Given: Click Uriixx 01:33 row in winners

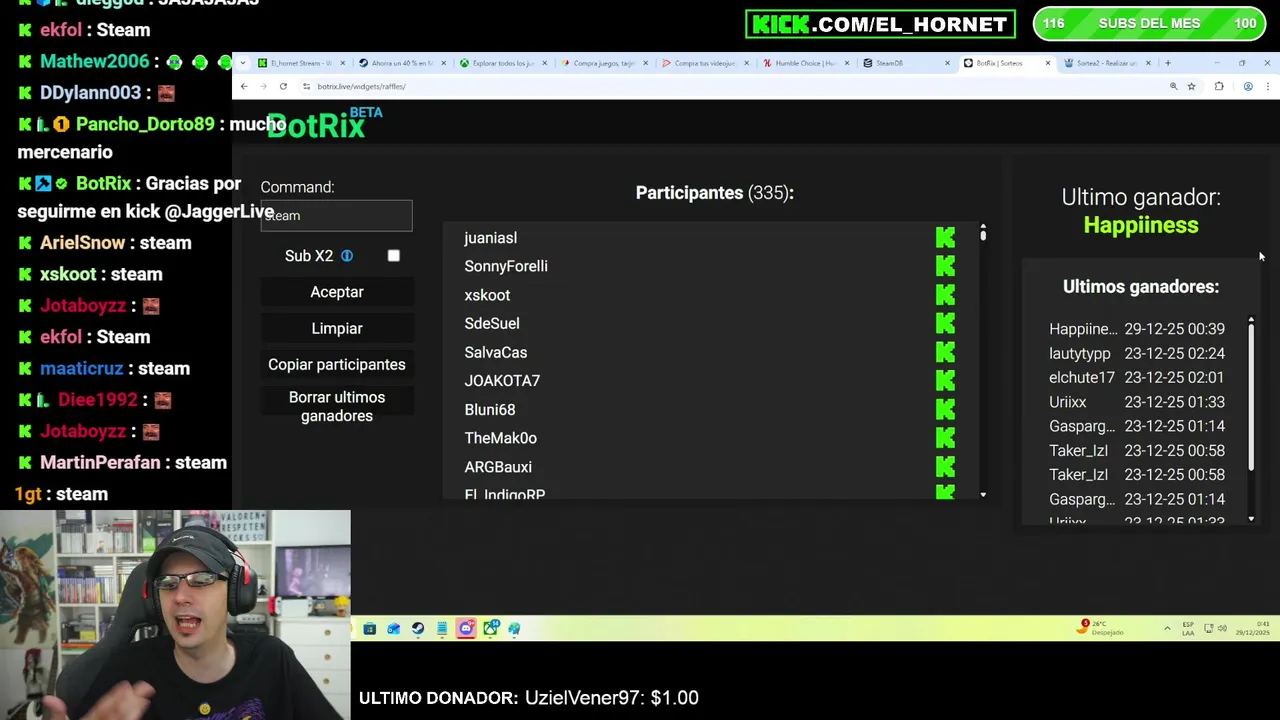Looking at the screenshot, I should click(x=1138, y=402).
